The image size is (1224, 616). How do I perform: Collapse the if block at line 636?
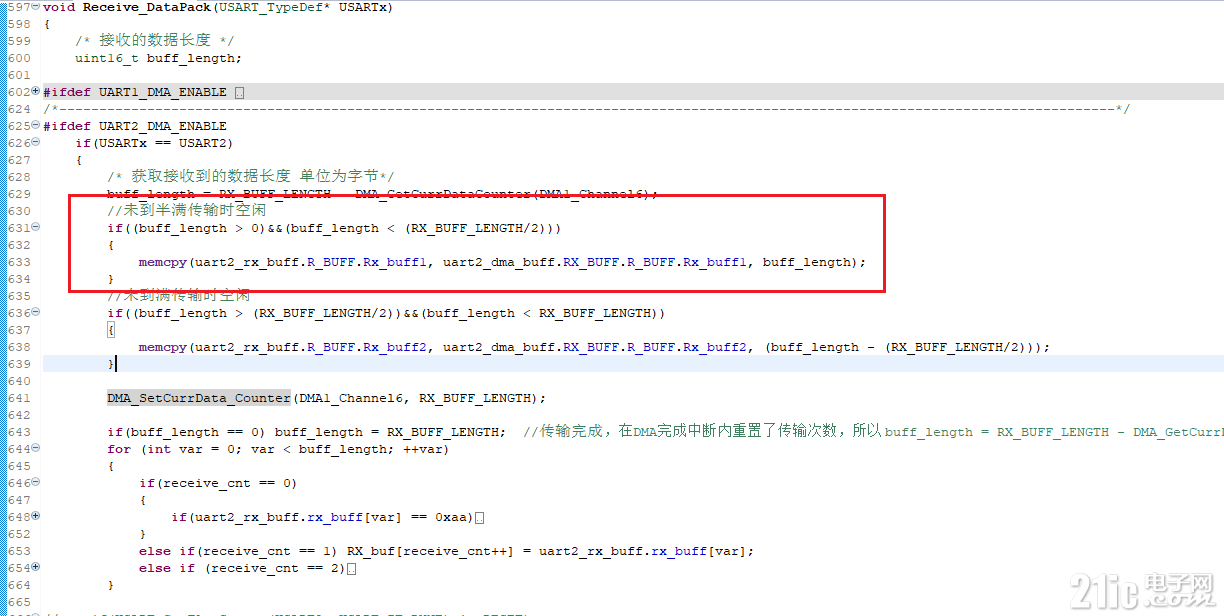(36, 313)
